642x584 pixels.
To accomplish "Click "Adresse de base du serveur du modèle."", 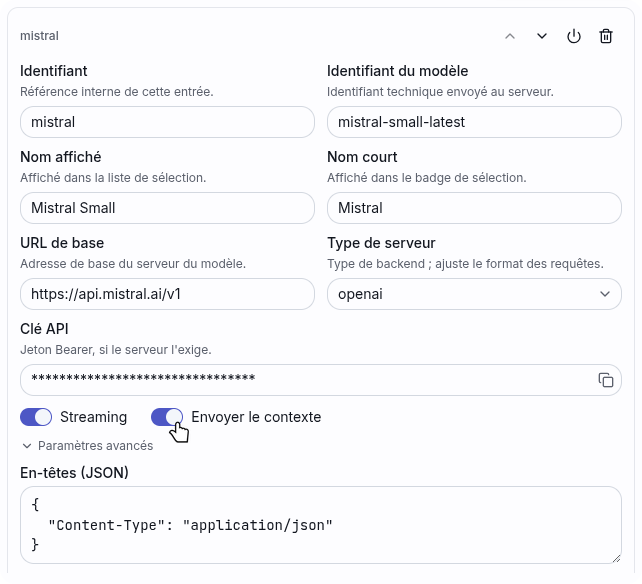I will click(133, 264).
